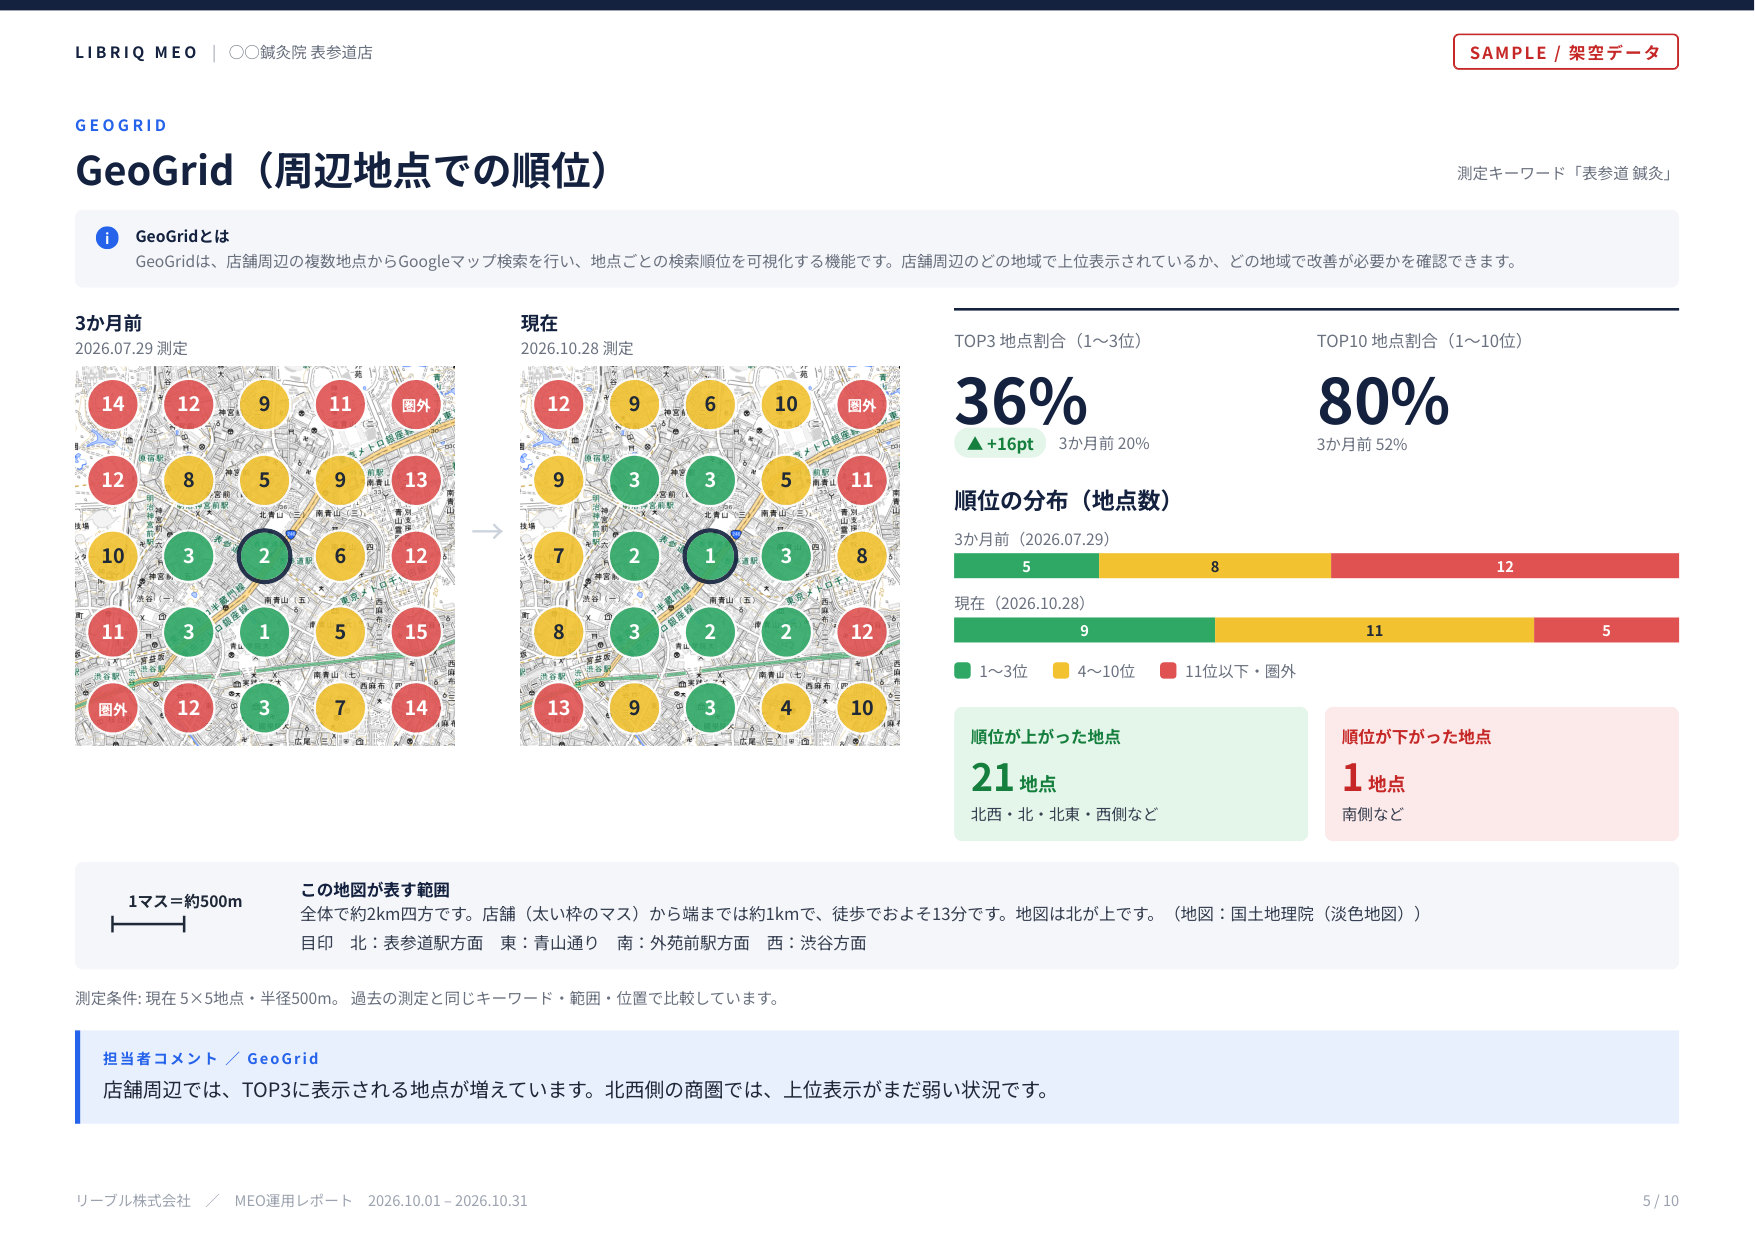Click rank 7 circle on the 3か月前 map

click(340, 708)
